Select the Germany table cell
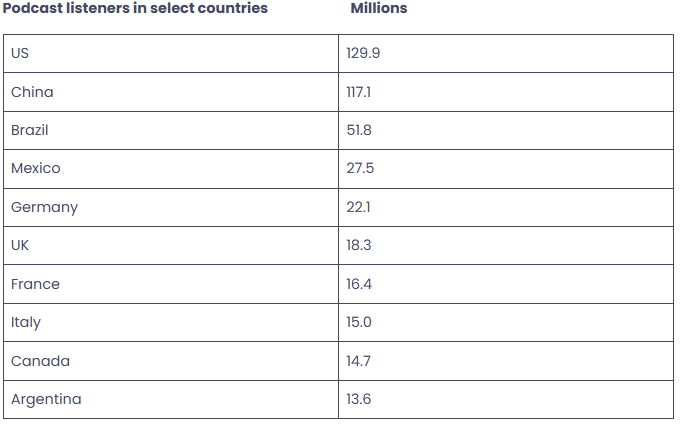The height and width of the screenshot is (427, 682). click(44, 207)
